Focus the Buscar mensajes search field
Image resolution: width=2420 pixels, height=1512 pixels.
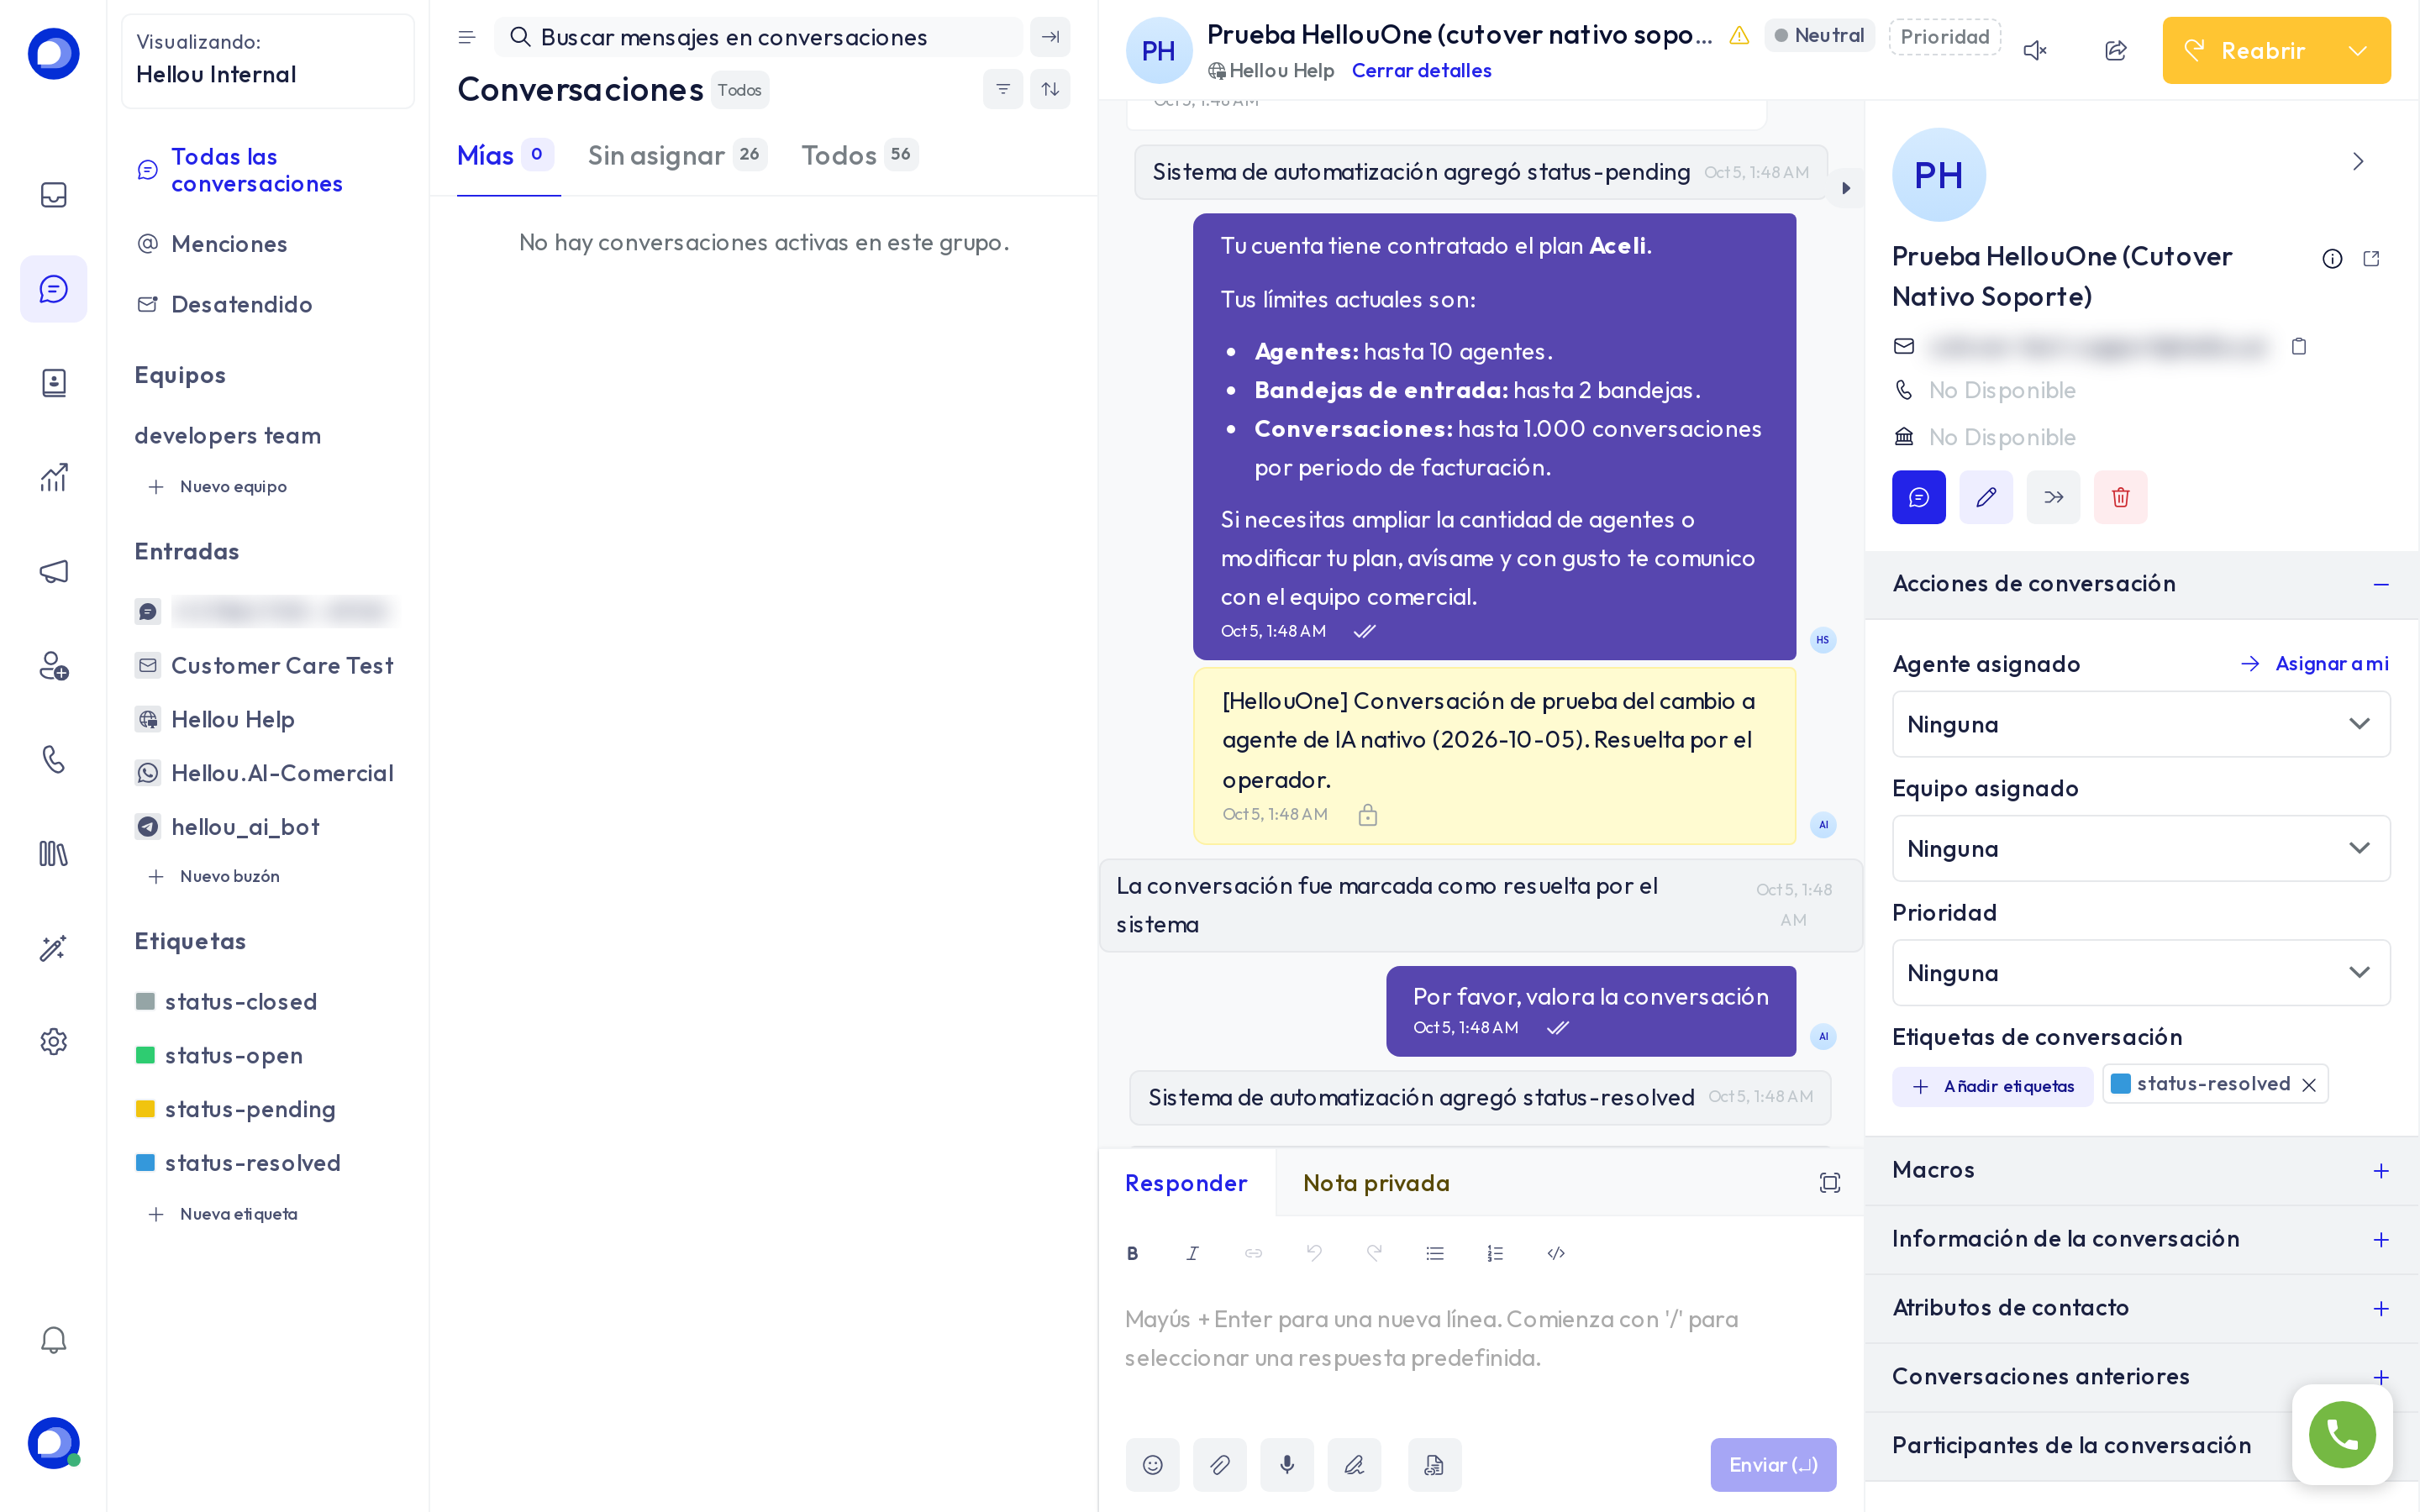click(759, 37)
